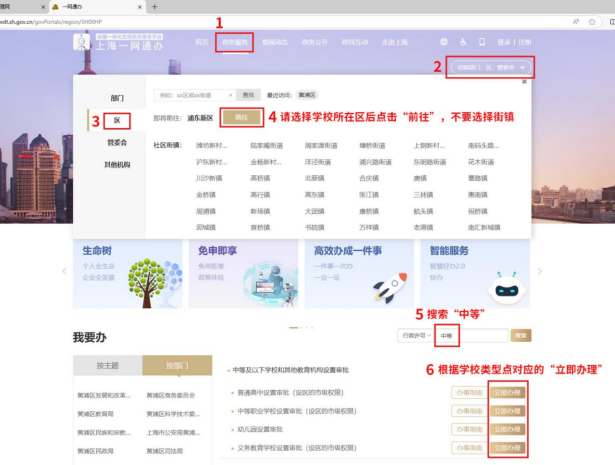615x465 pixels.
Task: Click the globe language icon in header
Action: click(443, 43)
